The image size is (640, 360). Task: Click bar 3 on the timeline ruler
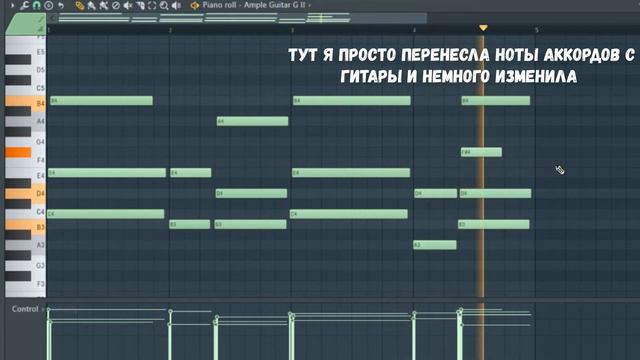(292, 30)
